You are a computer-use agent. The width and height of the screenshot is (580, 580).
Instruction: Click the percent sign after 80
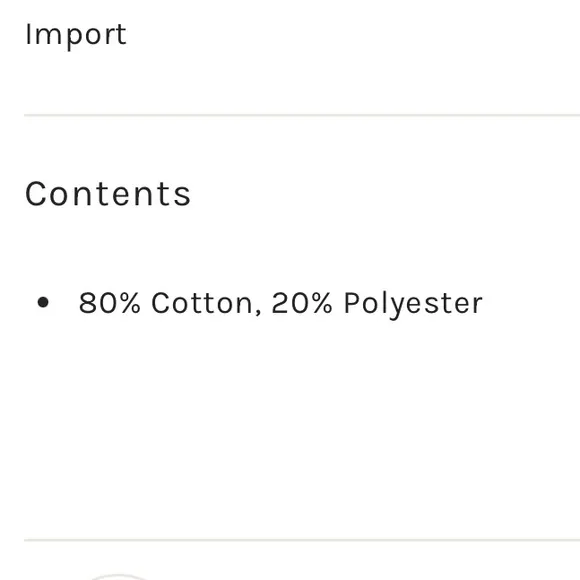click(x=129, y=303)
